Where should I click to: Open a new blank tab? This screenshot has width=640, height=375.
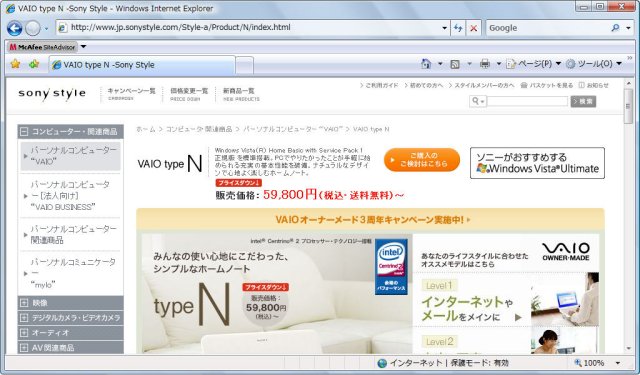coord(244,65)
